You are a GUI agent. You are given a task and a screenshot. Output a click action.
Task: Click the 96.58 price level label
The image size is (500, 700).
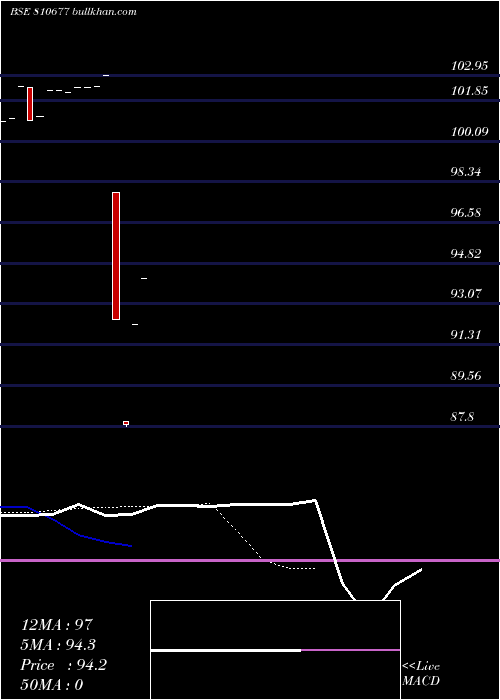point(466,213)
